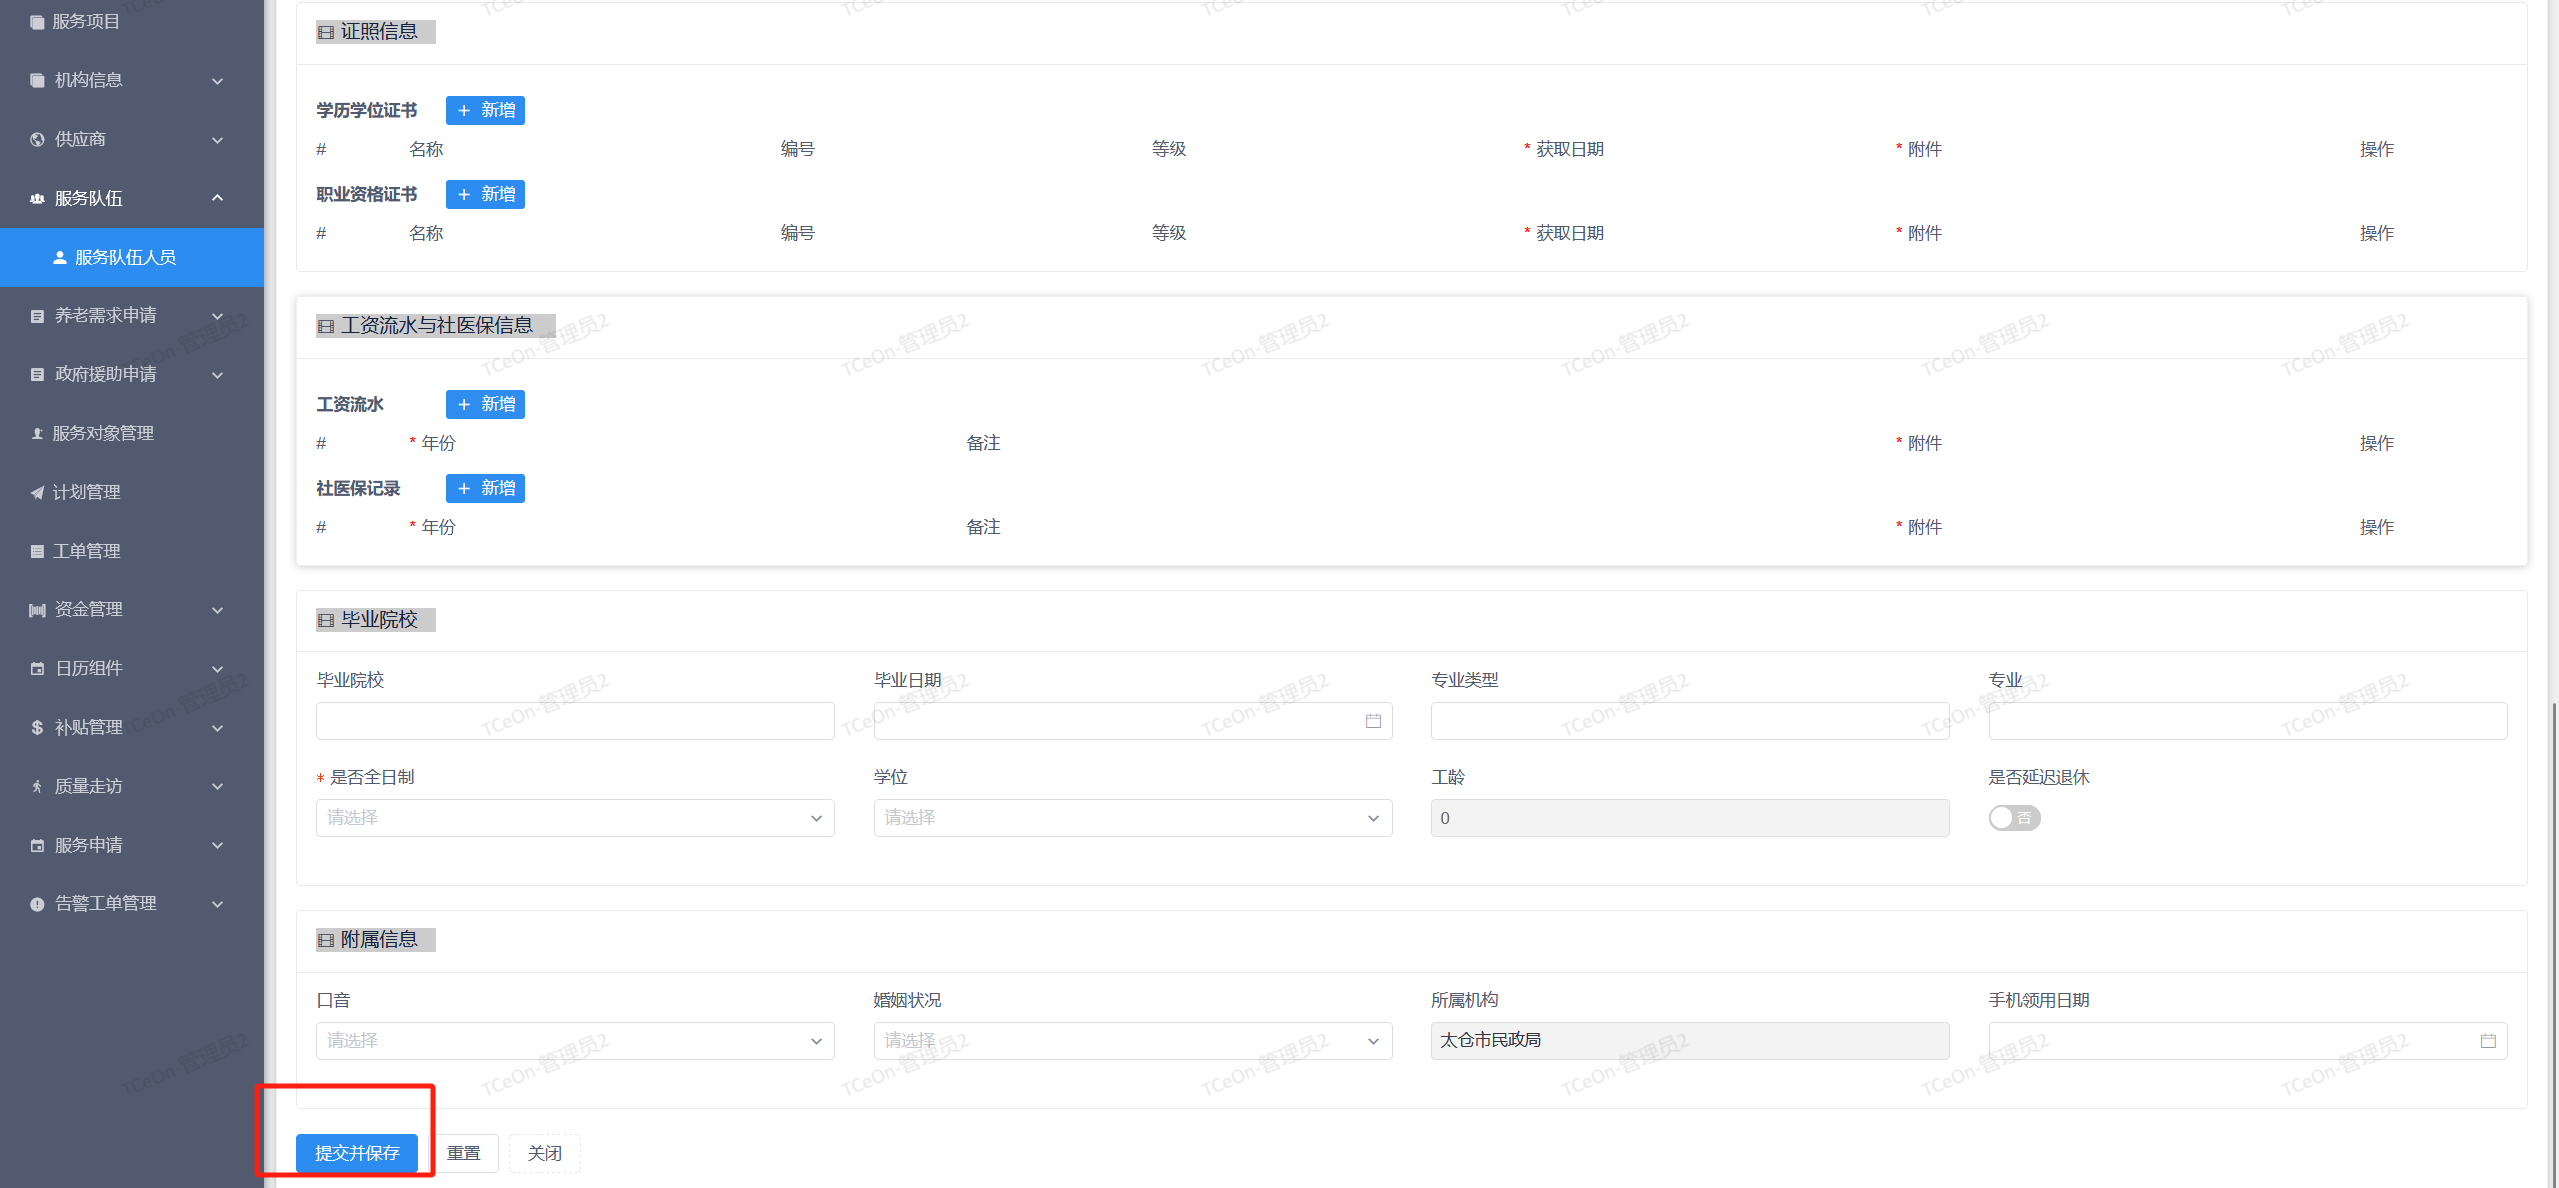Click the 手机领用日期 calendar icon

click(x=2488, y=1041)
